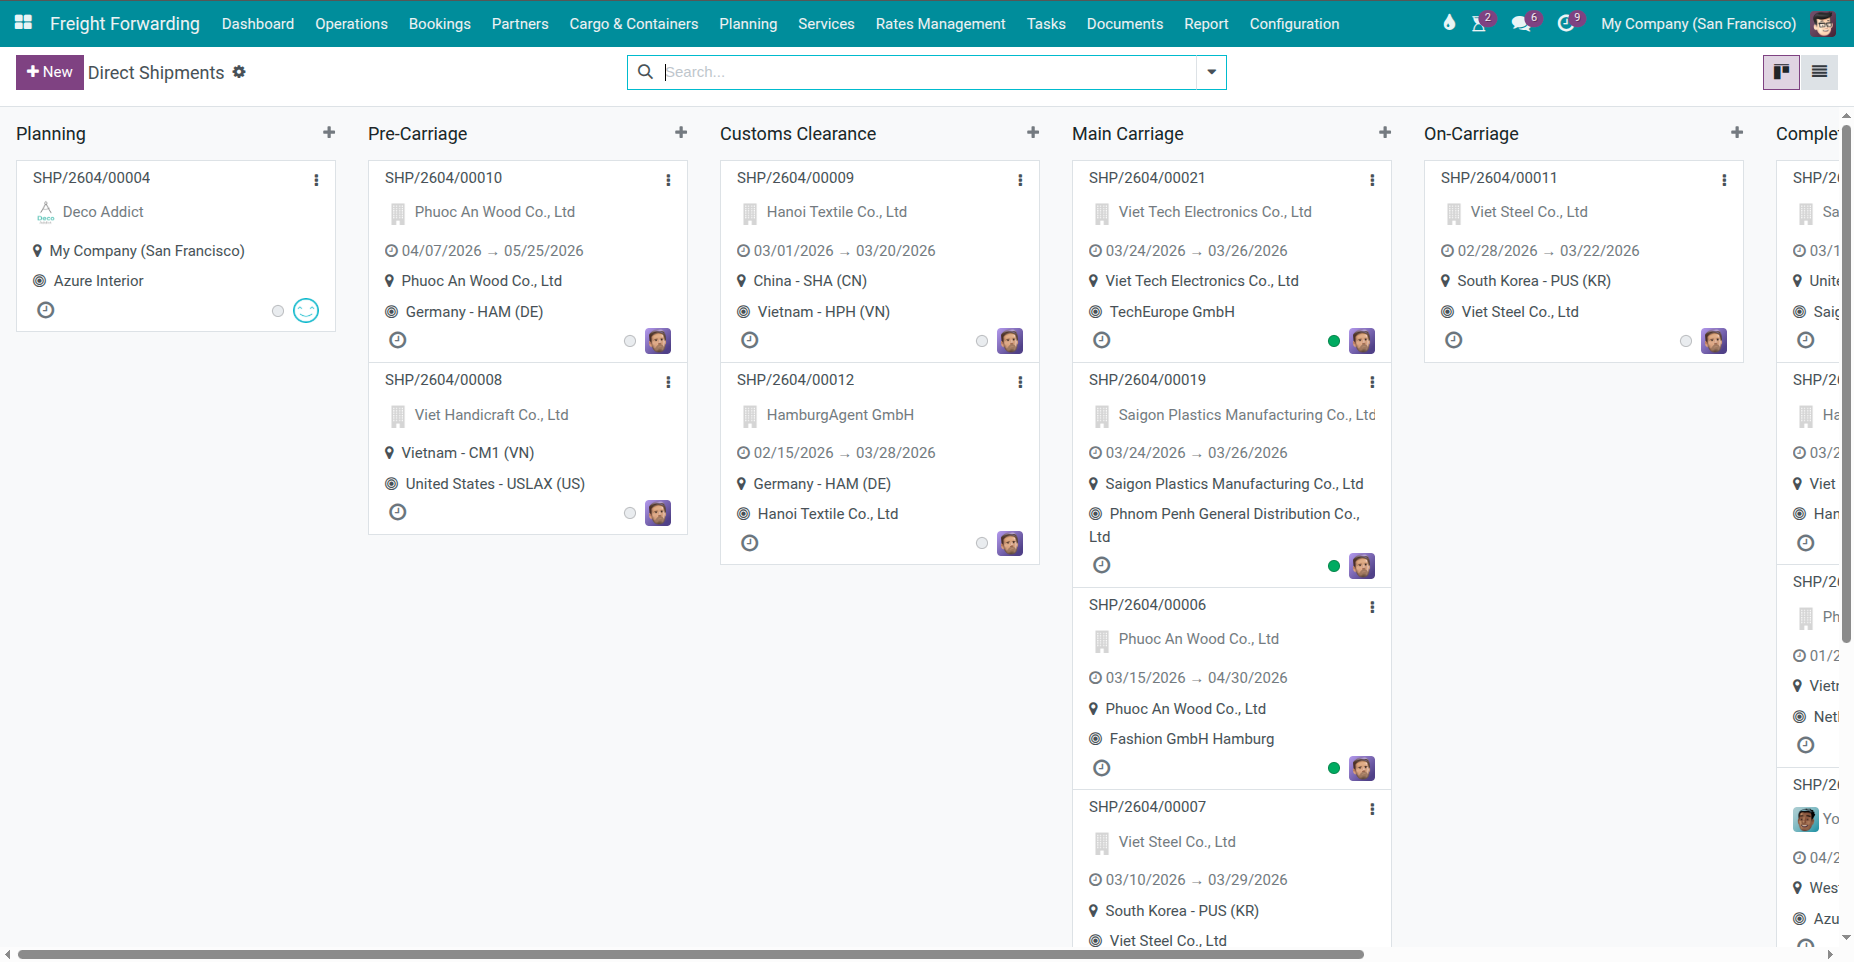1854x962 pixels.
Task: Open the messaging conversations panel
Action: [x=1521, y=23]
